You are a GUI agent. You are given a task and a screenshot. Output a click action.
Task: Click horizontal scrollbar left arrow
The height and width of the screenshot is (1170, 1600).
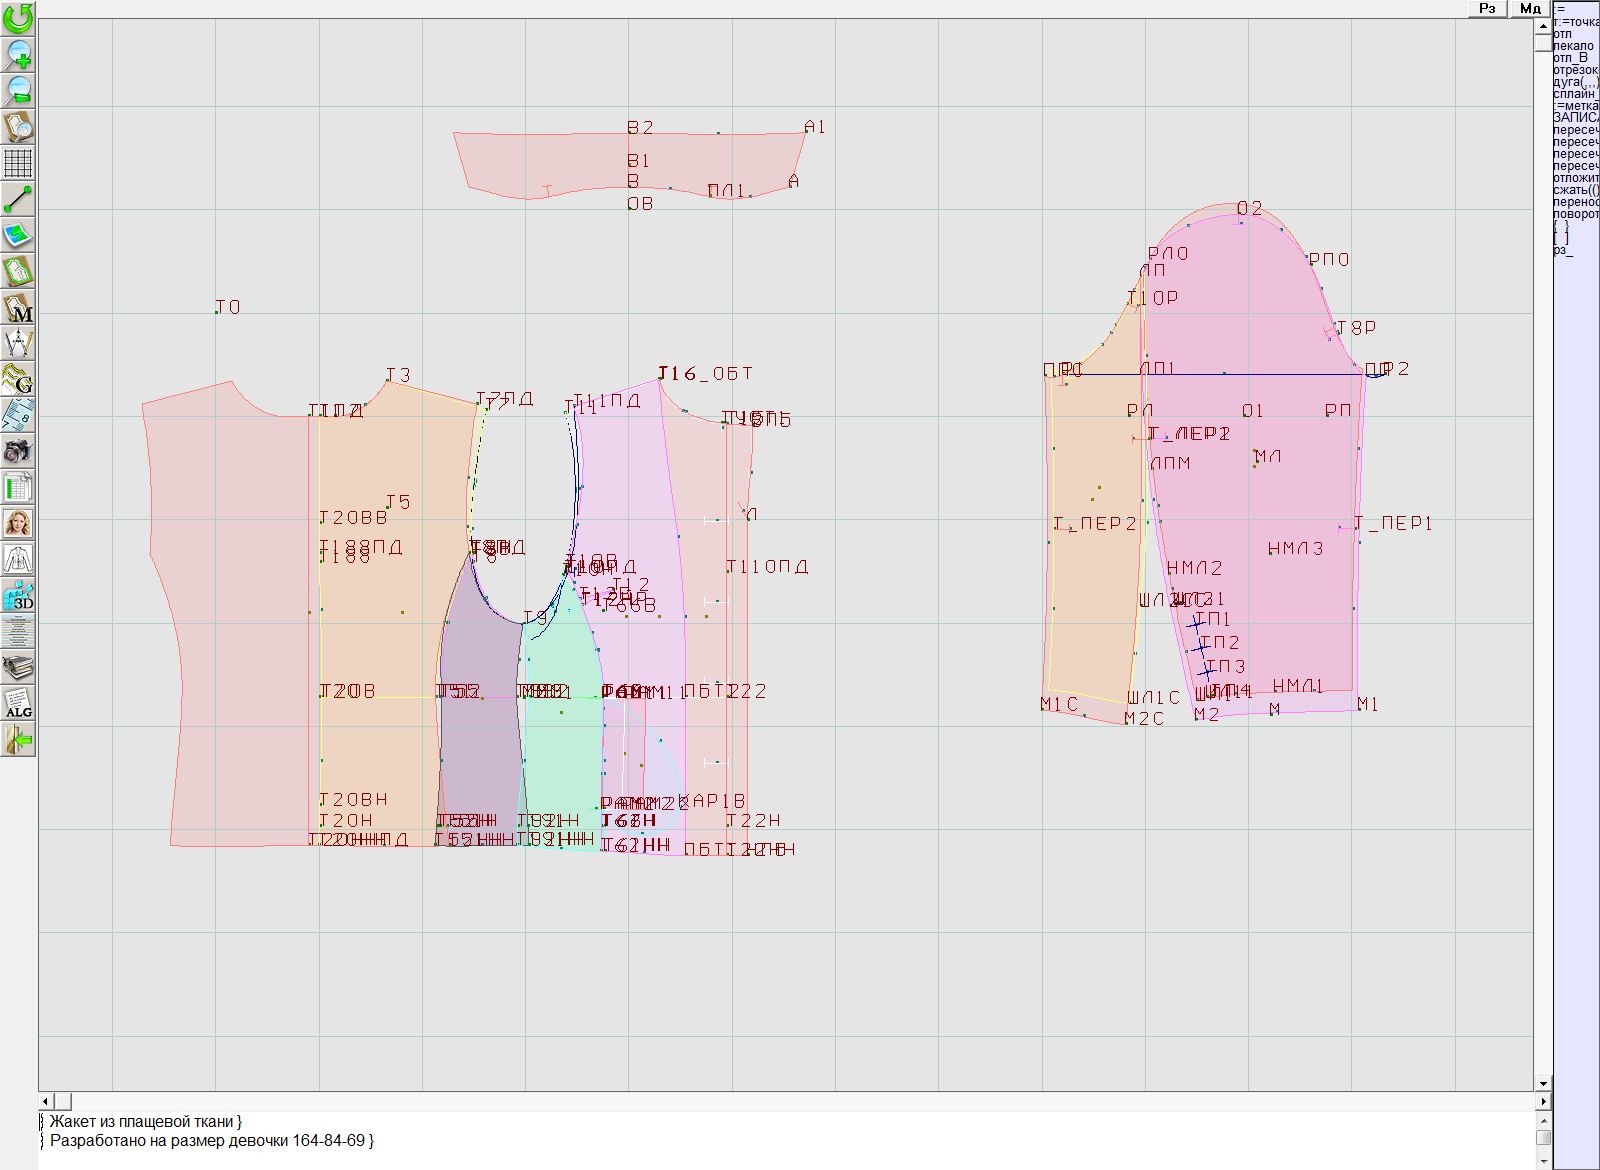[47, 1101]
